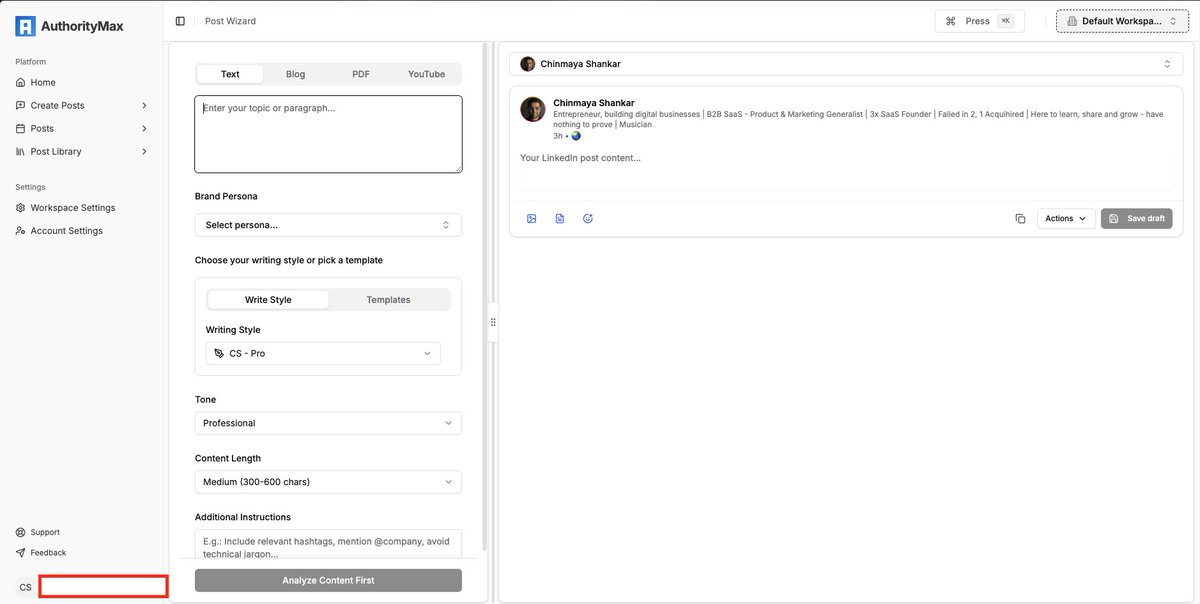Click the document attachment icon in the post editor
Screen dimensions: 1200x604
(x=560, y=218)
